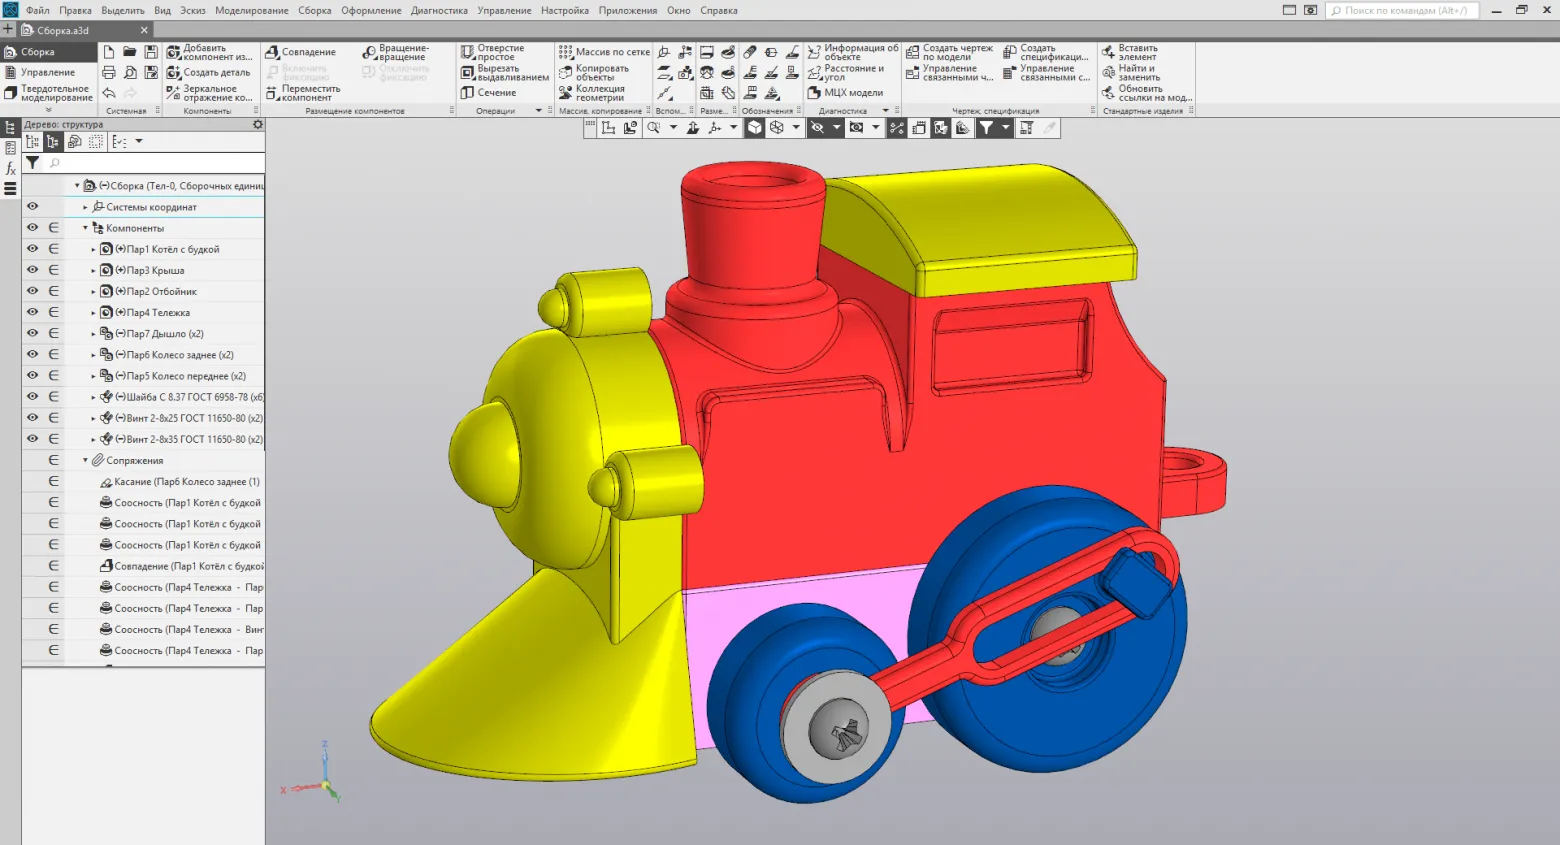Pick Переместить компонент tool
Viewport: 1560px width, 845px height.
pos(304,93)
